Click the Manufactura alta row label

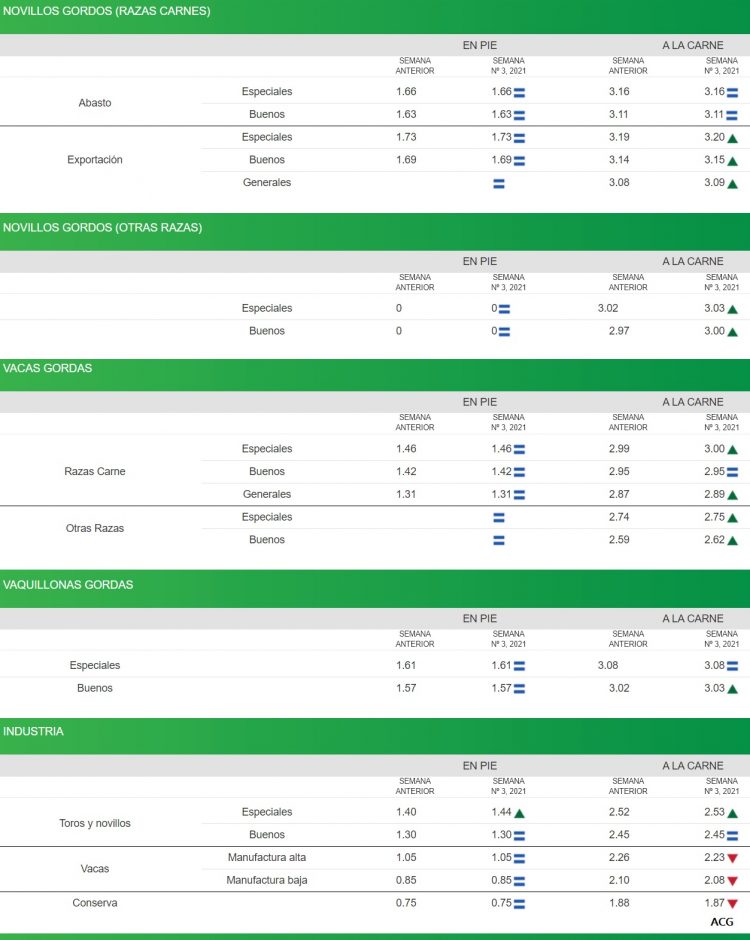tap(267, 858)
